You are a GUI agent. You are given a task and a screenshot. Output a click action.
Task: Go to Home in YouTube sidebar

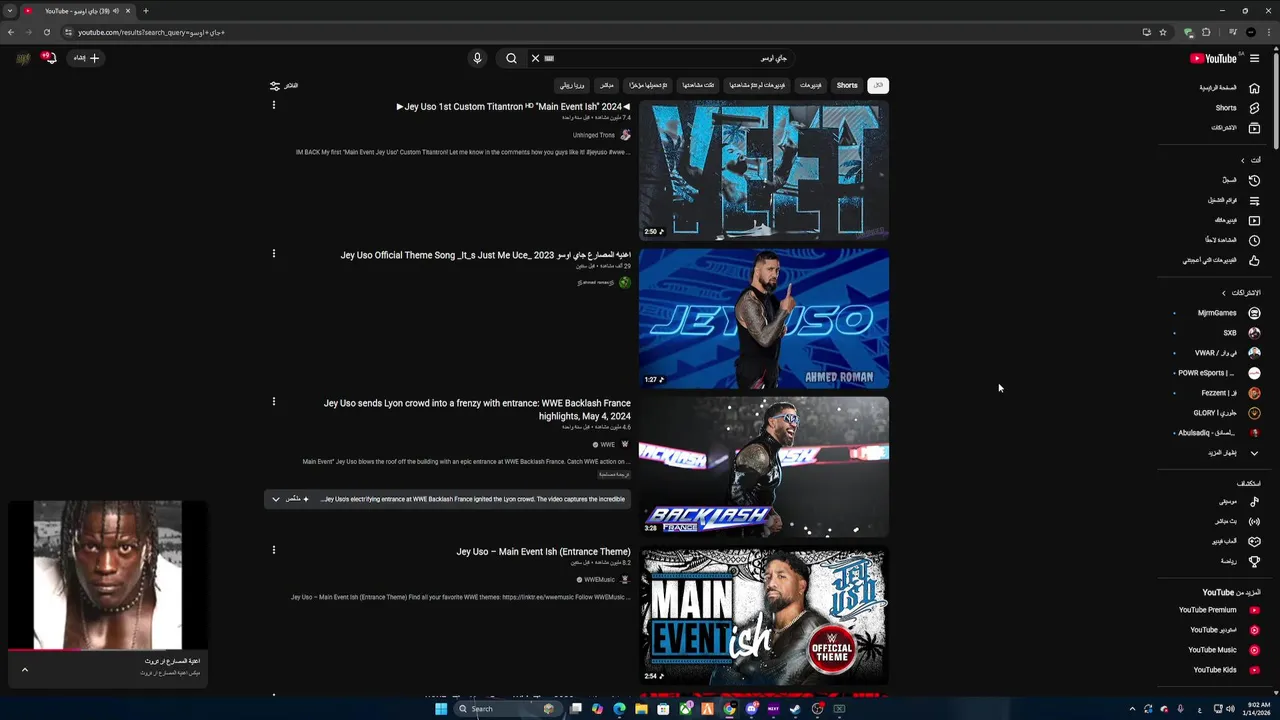point(1229,88)
